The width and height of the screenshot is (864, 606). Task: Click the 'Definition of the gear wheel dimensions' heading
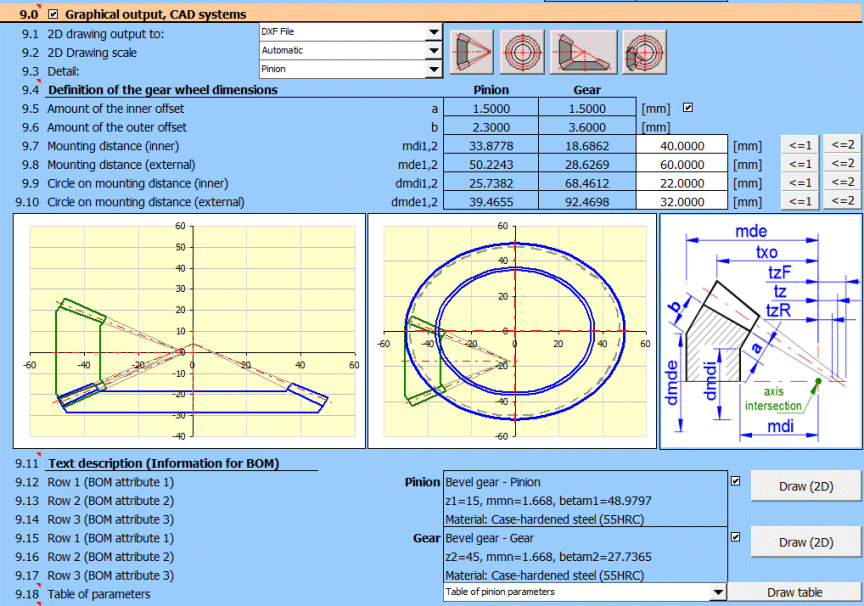point(163,90)
